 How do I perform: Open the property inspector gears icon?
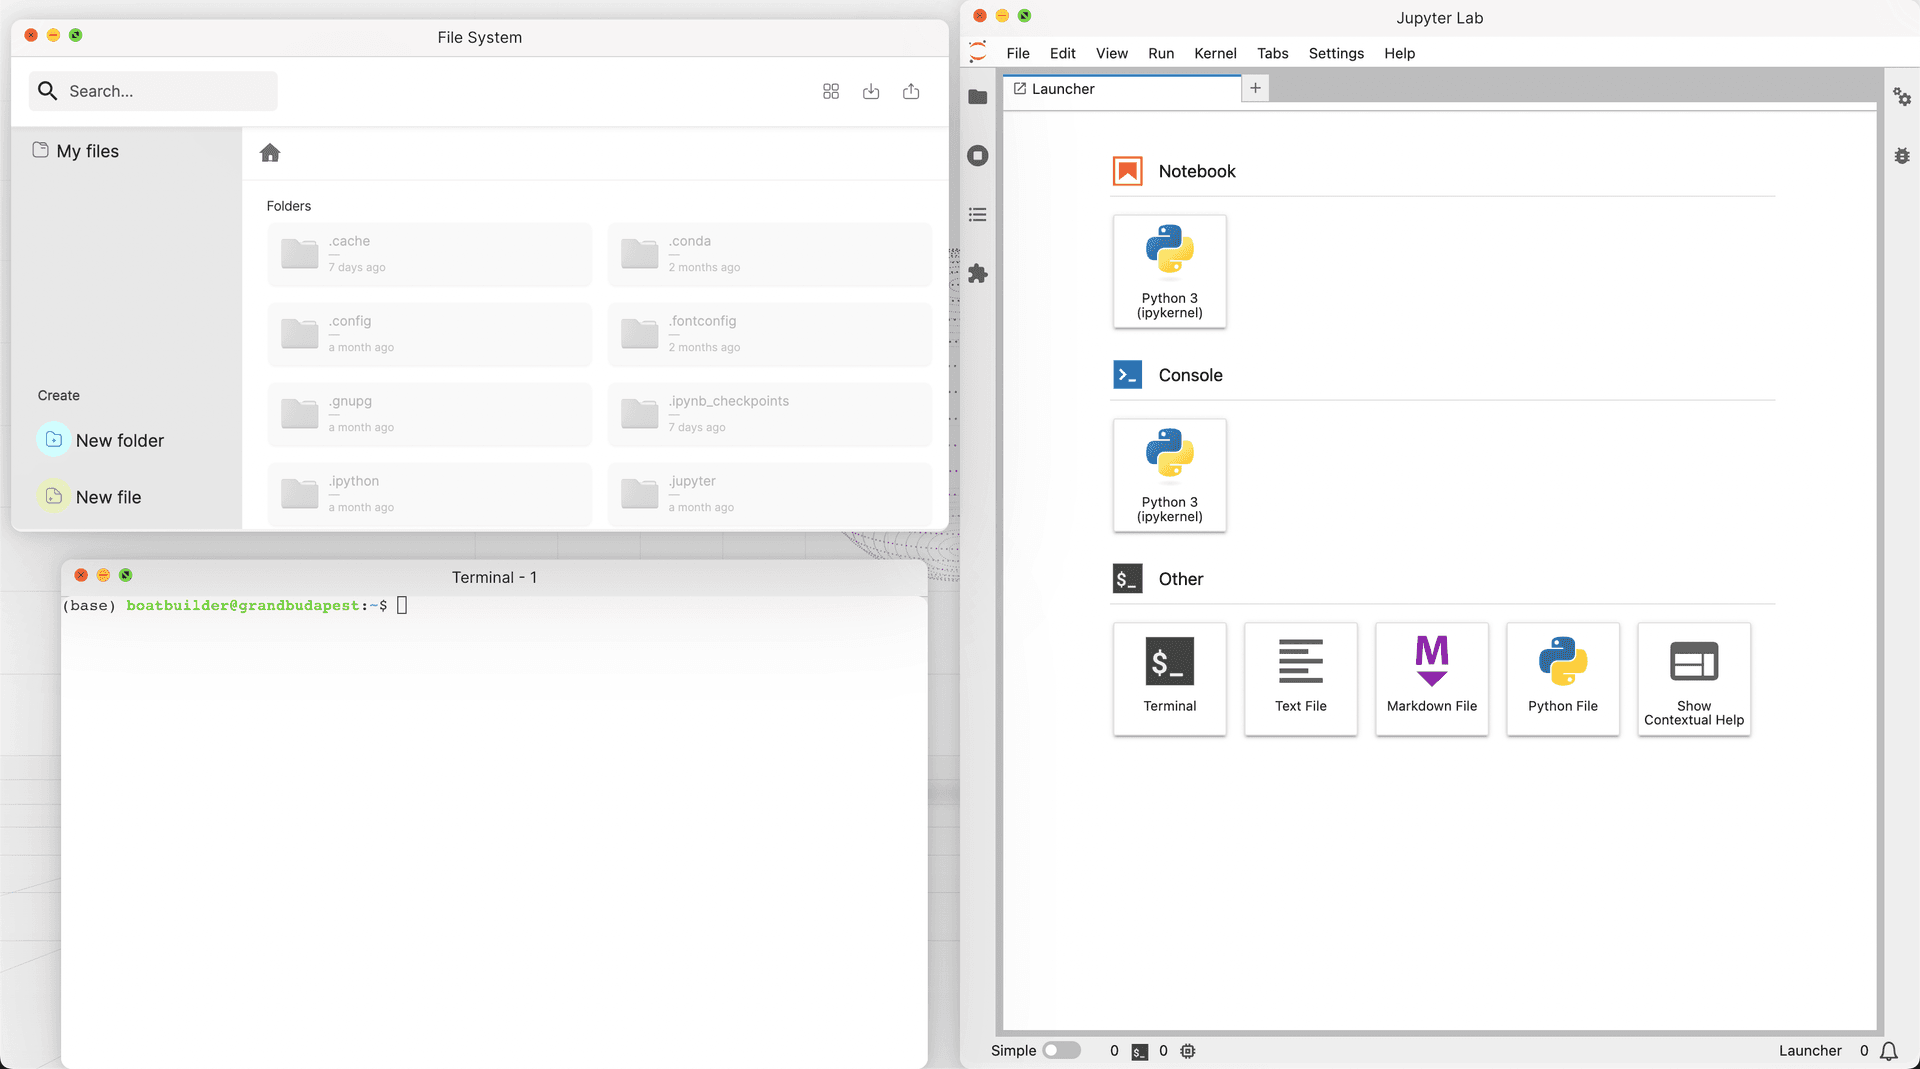(x=1901, y=97)
